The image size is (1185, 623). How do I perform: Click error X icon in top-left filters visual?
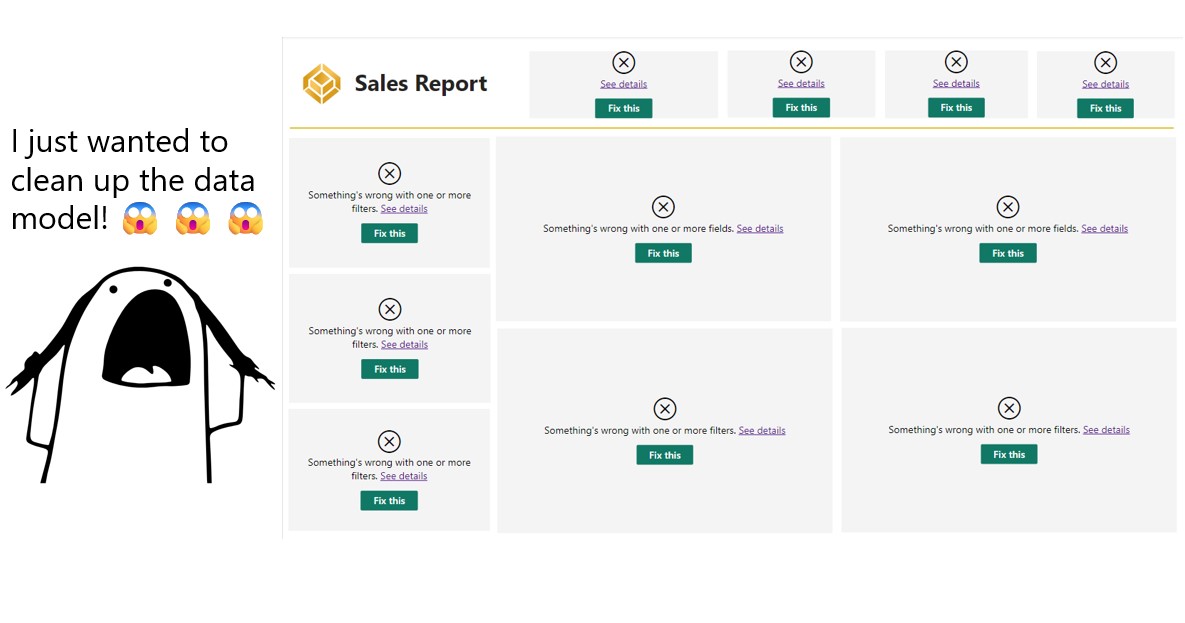tap(389, 173)
